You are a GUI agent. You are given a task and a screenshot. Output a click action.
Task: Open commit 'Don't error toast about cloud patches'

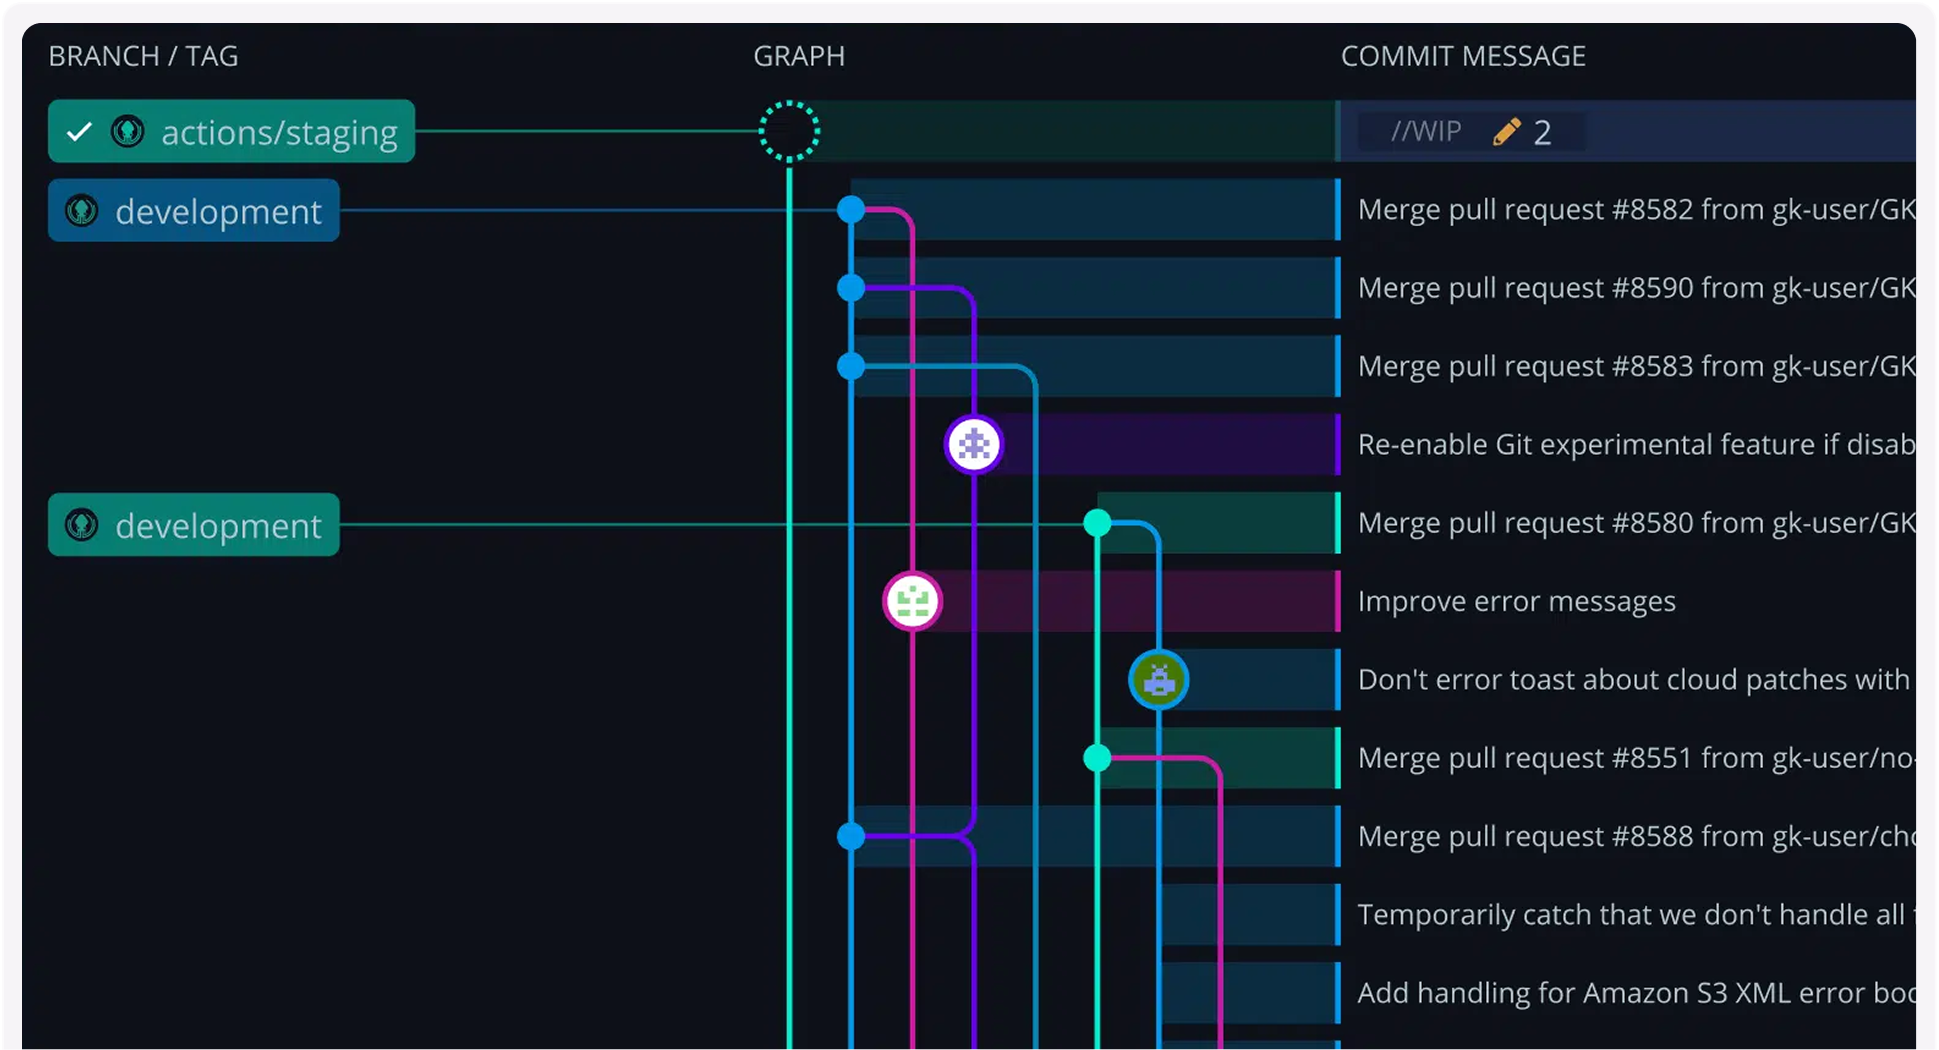coord(1634,680)
